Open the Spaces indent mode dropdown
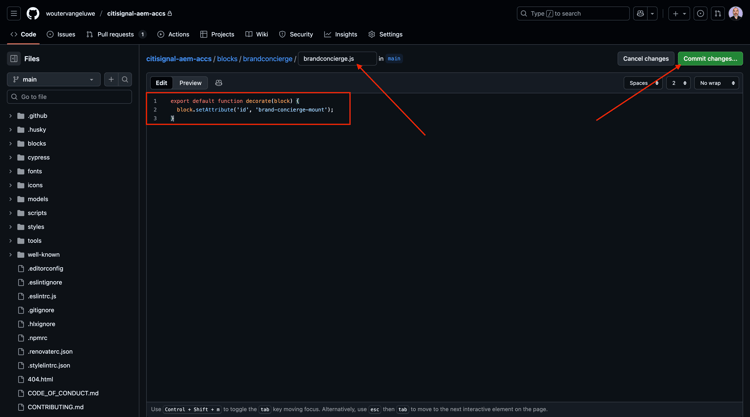The height and width of the screenshot is (417, 750). [x=643, y=83]
